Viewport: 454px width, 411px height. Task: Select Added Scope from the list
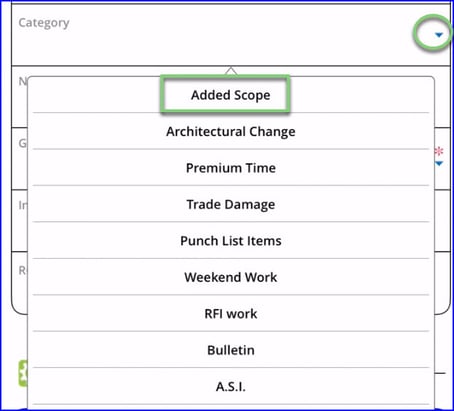coord(231,95)
